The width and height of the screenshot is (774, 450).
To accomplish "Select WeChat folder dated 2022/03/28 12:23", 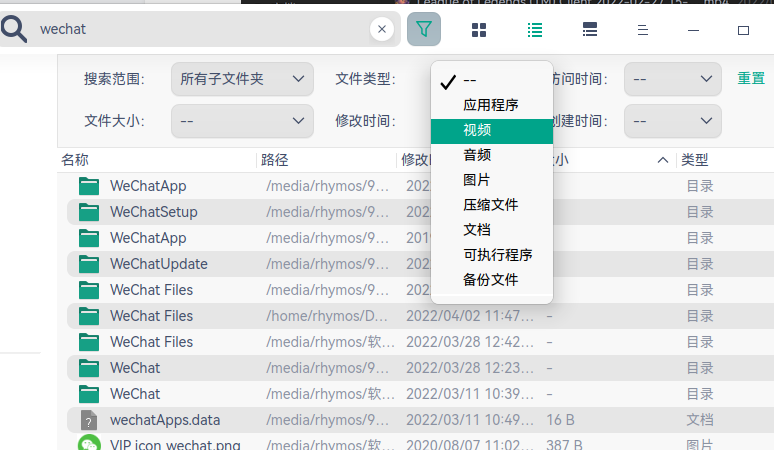I will point(421,368).
